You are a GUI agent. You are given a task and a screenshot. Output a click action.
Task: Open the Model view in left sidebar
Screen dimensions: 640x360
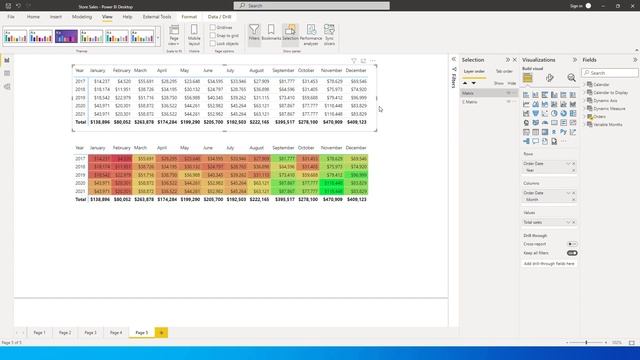7,87
